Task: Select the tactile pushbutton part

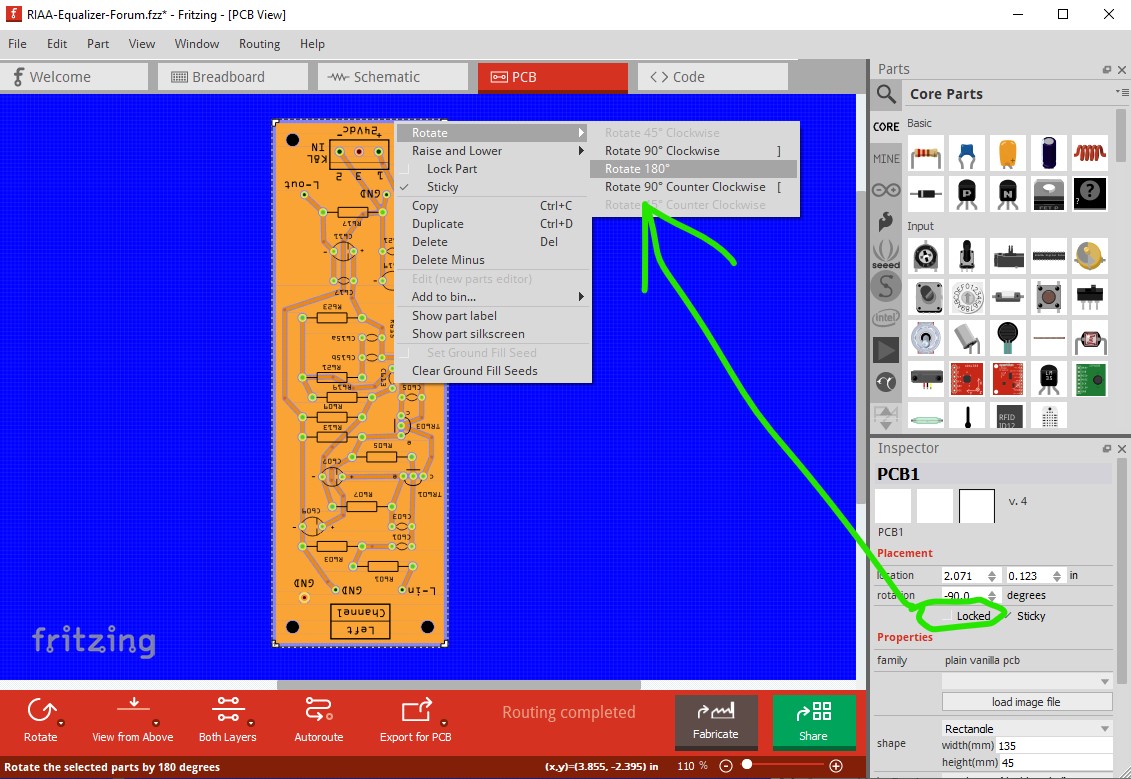Action: pyautogui.click(x=1049, y=296)
